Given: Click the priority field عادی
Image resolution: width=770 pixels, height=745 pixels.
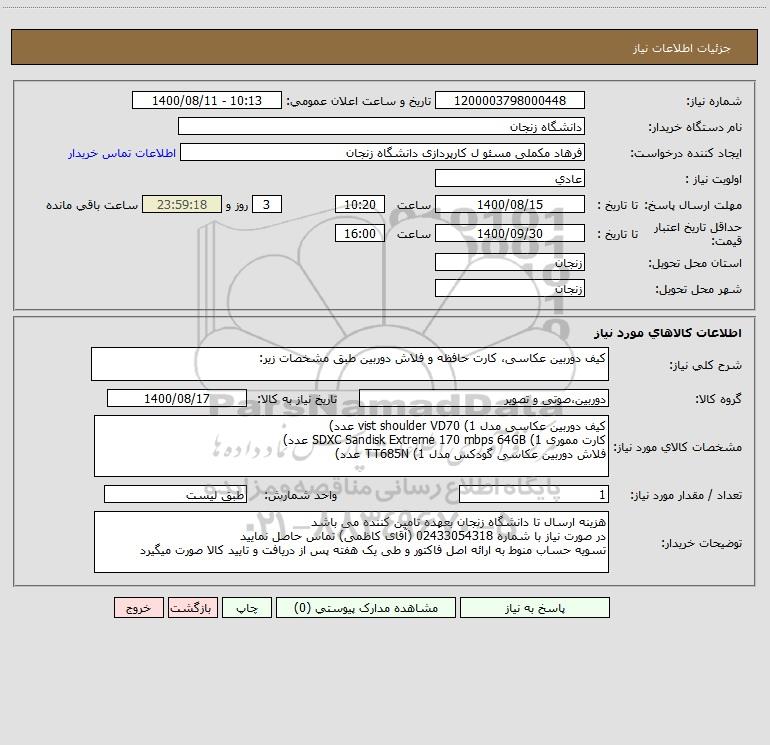Looking at the screenshot, I should (510, 178).
